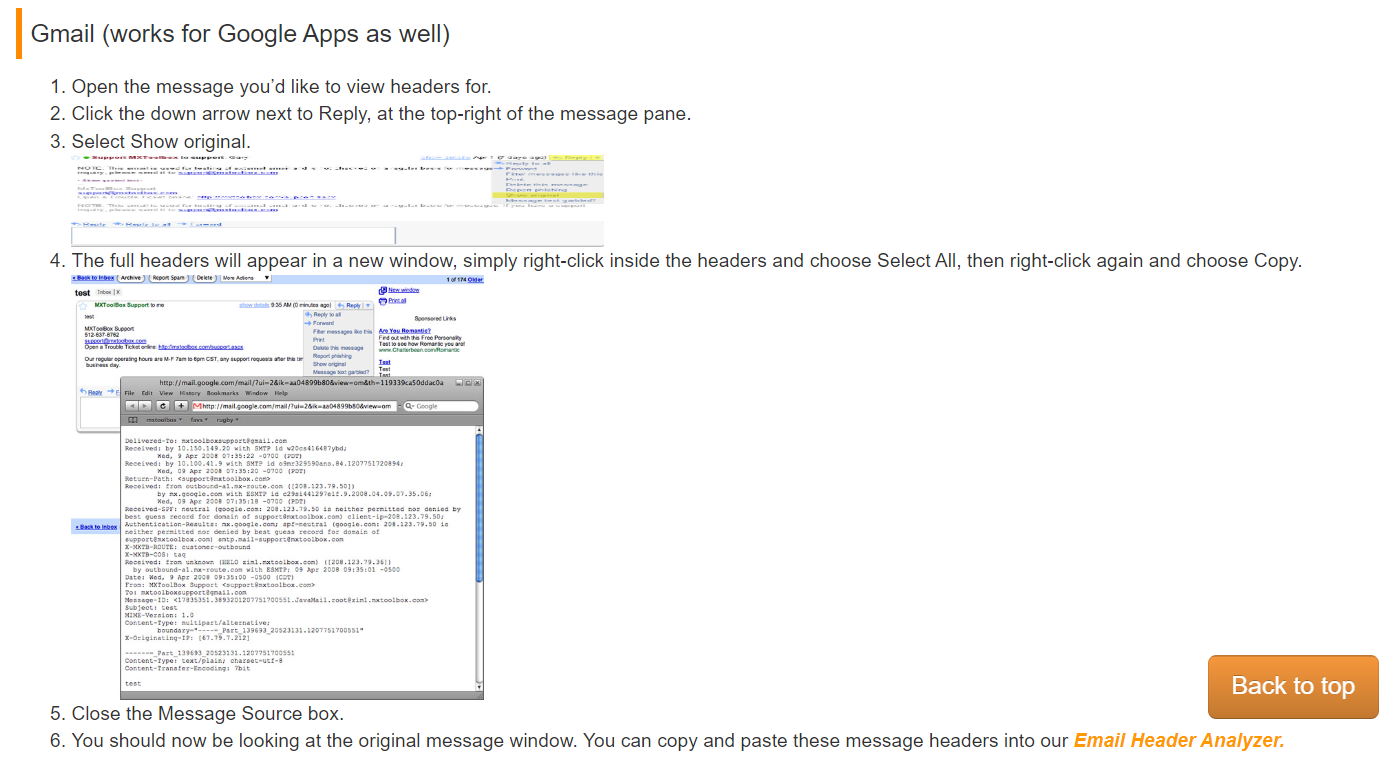The width and height of the screenshot is (1394, 770).
Task: Click step text 'Close the Message Source box.'
Action: 207,714
